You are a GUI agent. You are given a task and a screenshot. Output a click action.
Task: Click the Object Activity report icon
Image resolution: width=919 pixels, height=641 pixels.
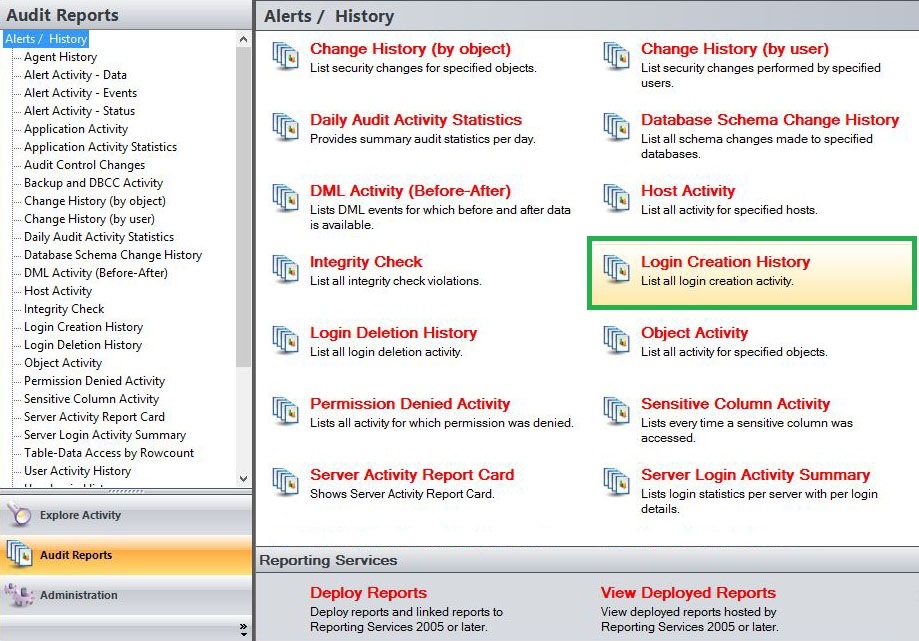(x=617, y=340)
